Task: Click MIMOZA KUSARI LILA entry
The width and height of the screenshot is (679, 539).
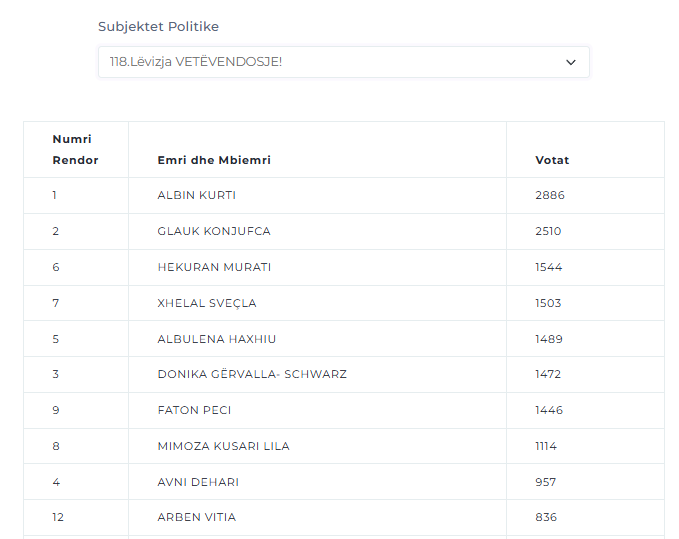Action: tap(223, 446)
